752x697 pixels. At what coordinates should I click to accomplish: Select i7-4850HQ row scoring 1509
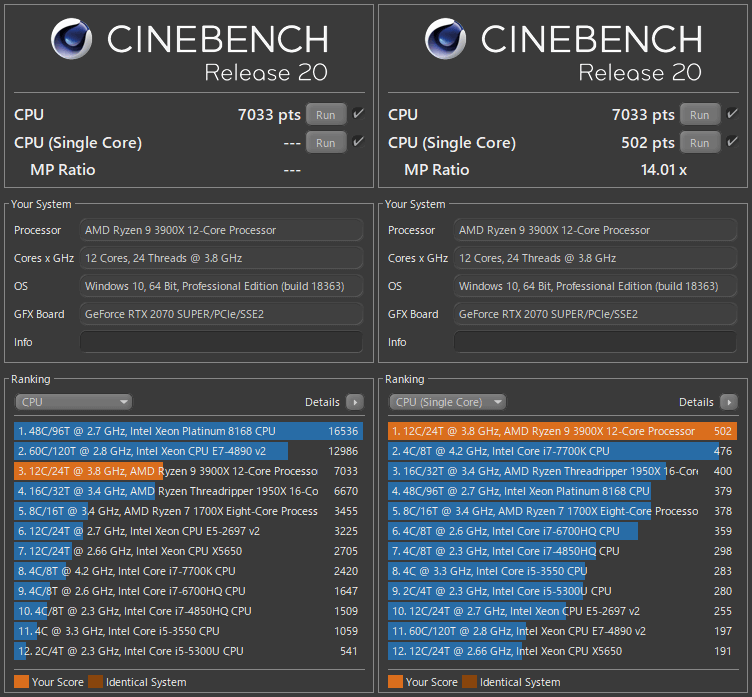[188, 611]
